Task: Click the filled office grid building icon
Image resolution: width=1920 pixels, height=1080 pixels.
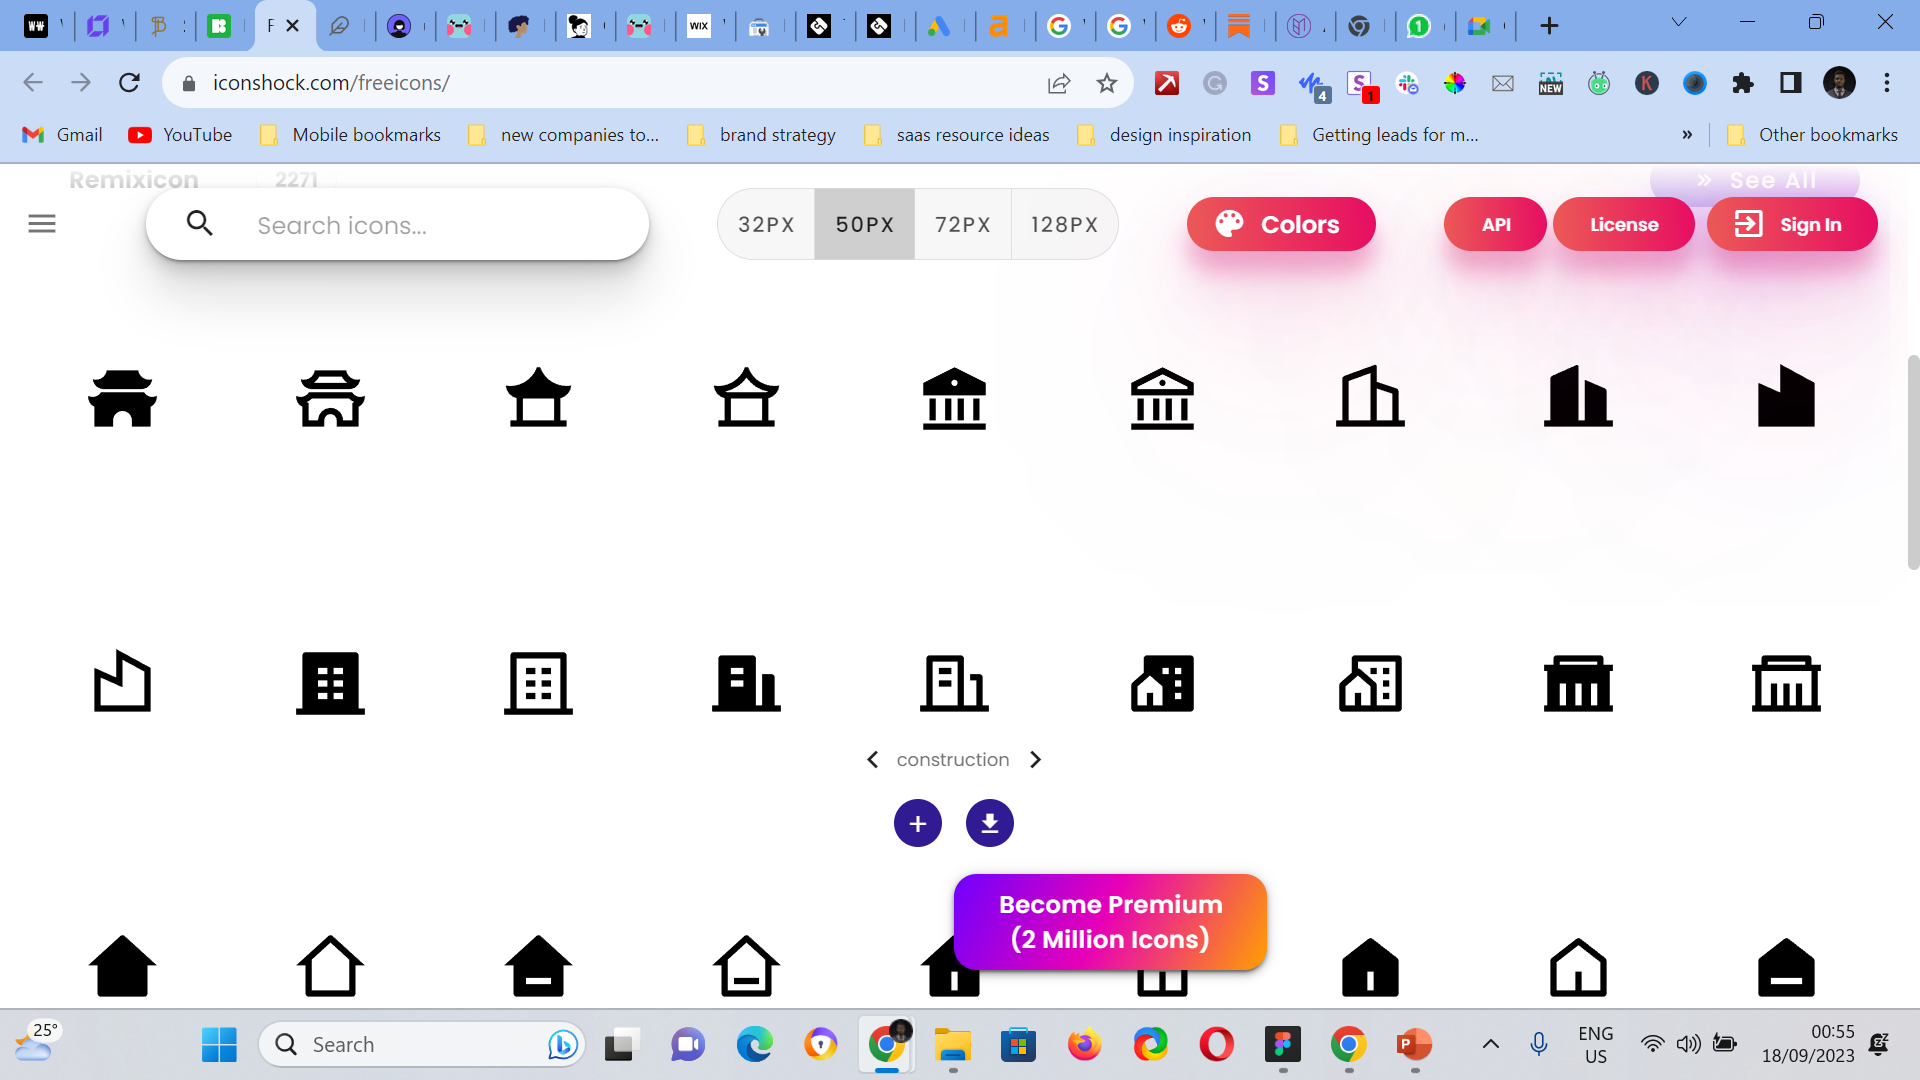Action: (330, 684)
